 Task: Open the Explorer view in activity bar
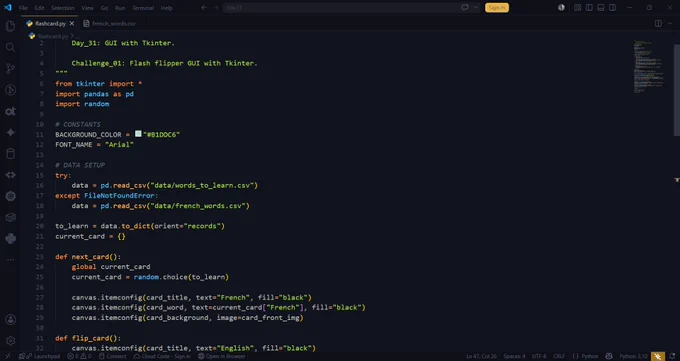tap(10, 26)
